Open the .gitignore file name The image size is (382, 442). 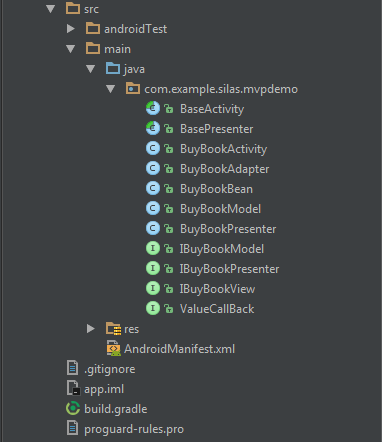110,369
